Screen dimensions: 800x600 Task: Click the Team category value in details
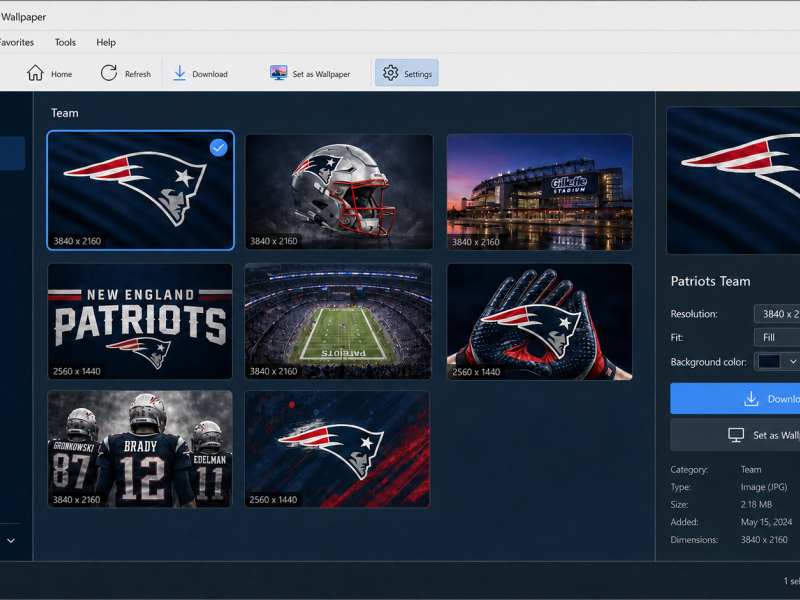click(x=751, y=469)
